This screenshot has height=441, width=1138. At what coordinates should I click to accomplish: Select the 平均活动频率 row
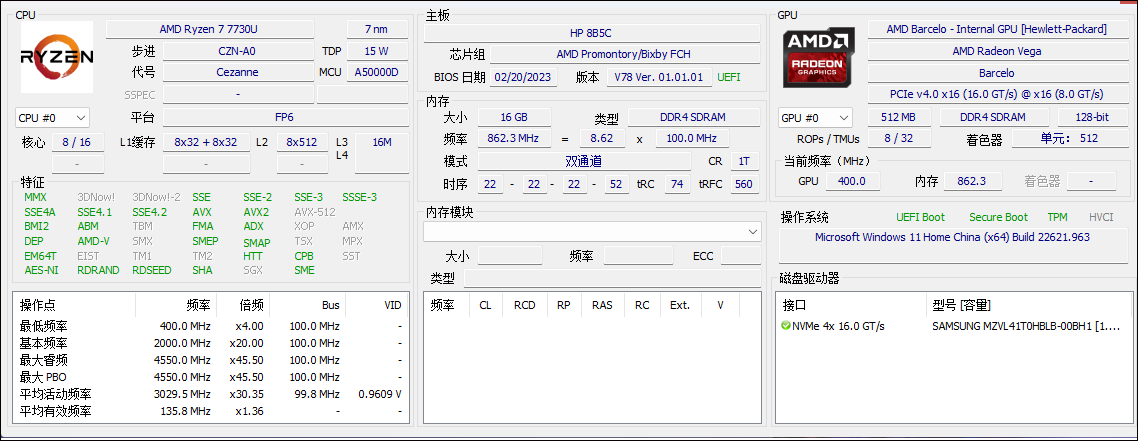tap(210, 395)
